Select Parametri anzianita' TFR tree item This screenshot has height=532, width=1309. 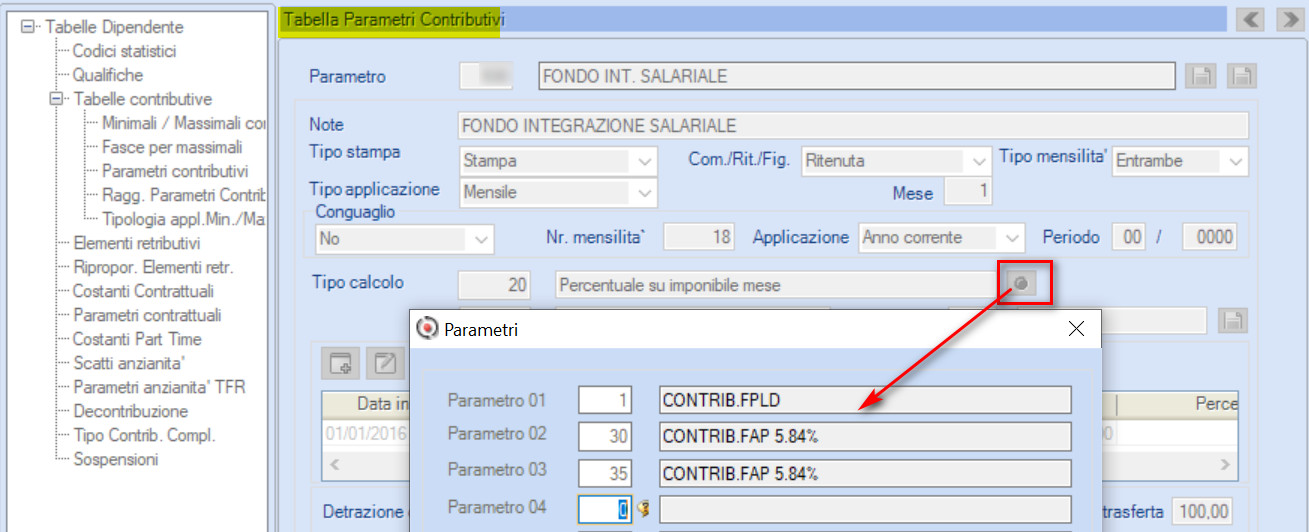coord(159,387)
